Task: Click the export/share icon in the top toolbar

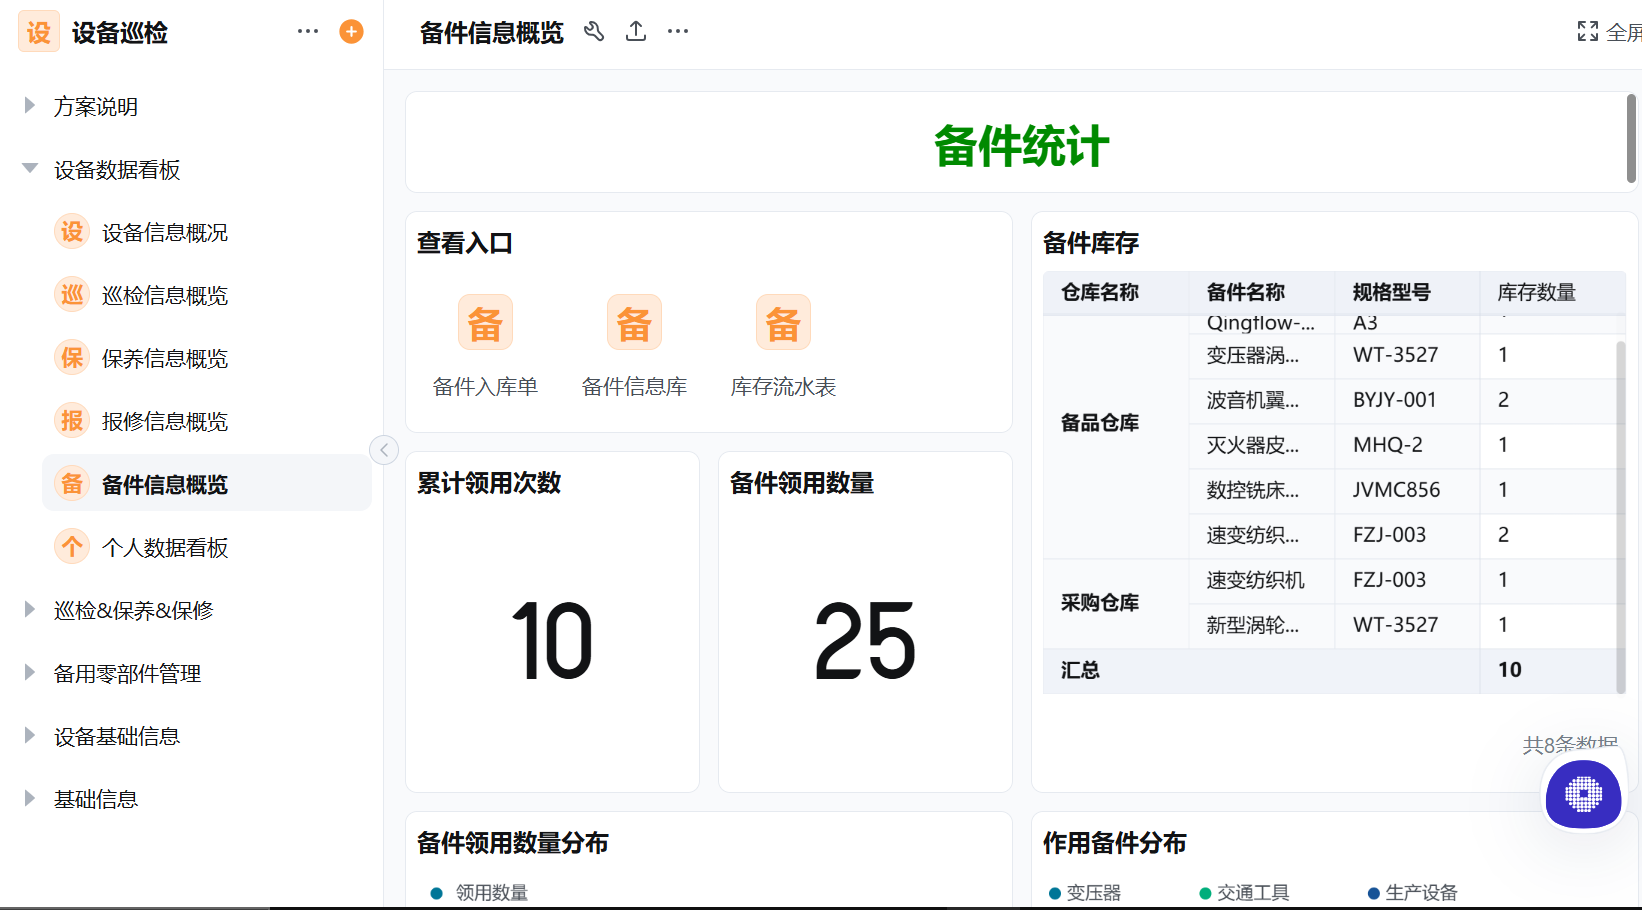Action: click(636, 31)
